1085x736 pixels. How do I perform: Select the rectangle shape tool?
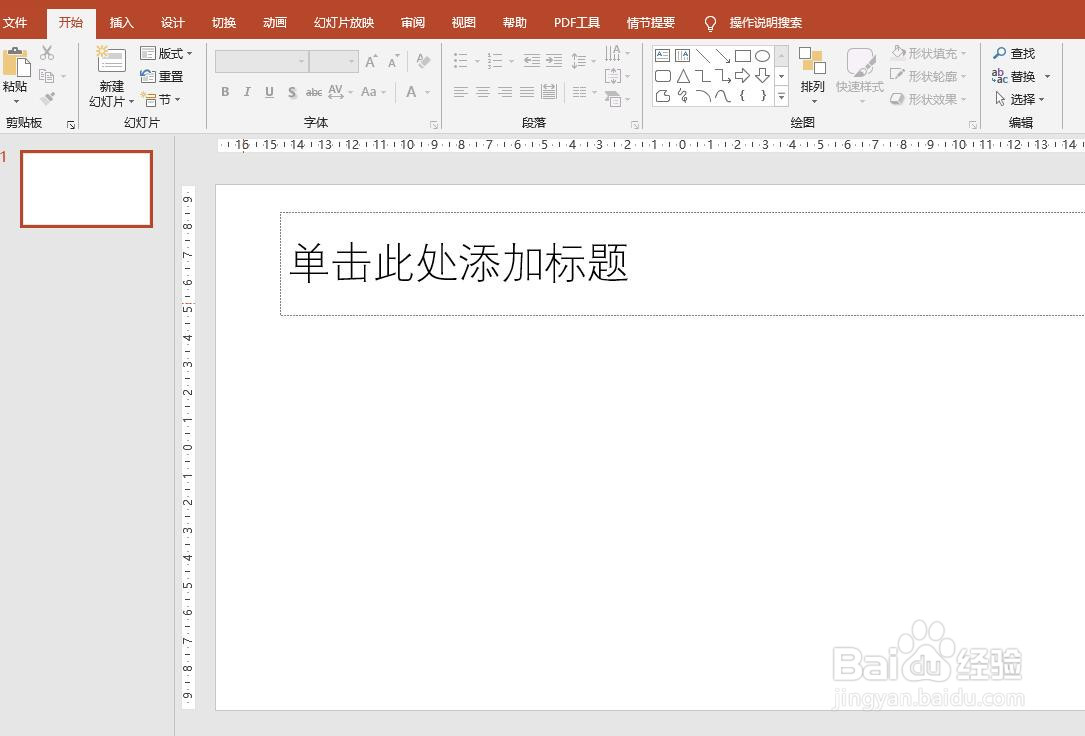pos(742,56)
